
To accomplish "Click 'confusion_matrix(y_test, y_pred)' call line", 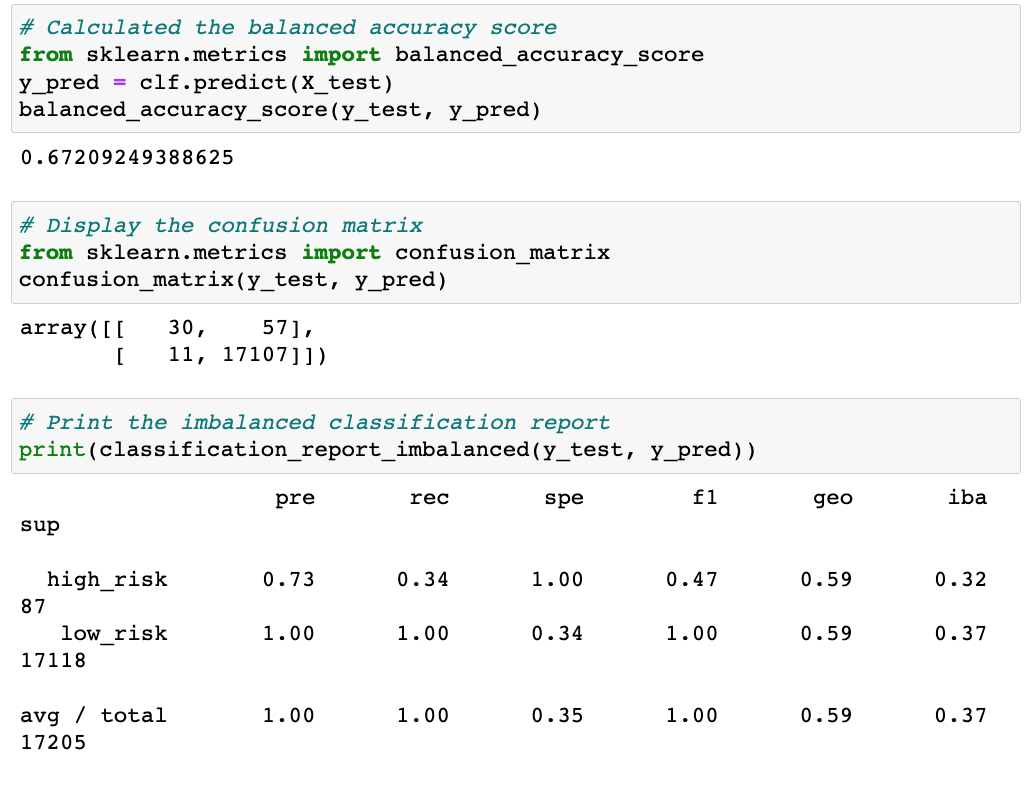I will 232,280.
